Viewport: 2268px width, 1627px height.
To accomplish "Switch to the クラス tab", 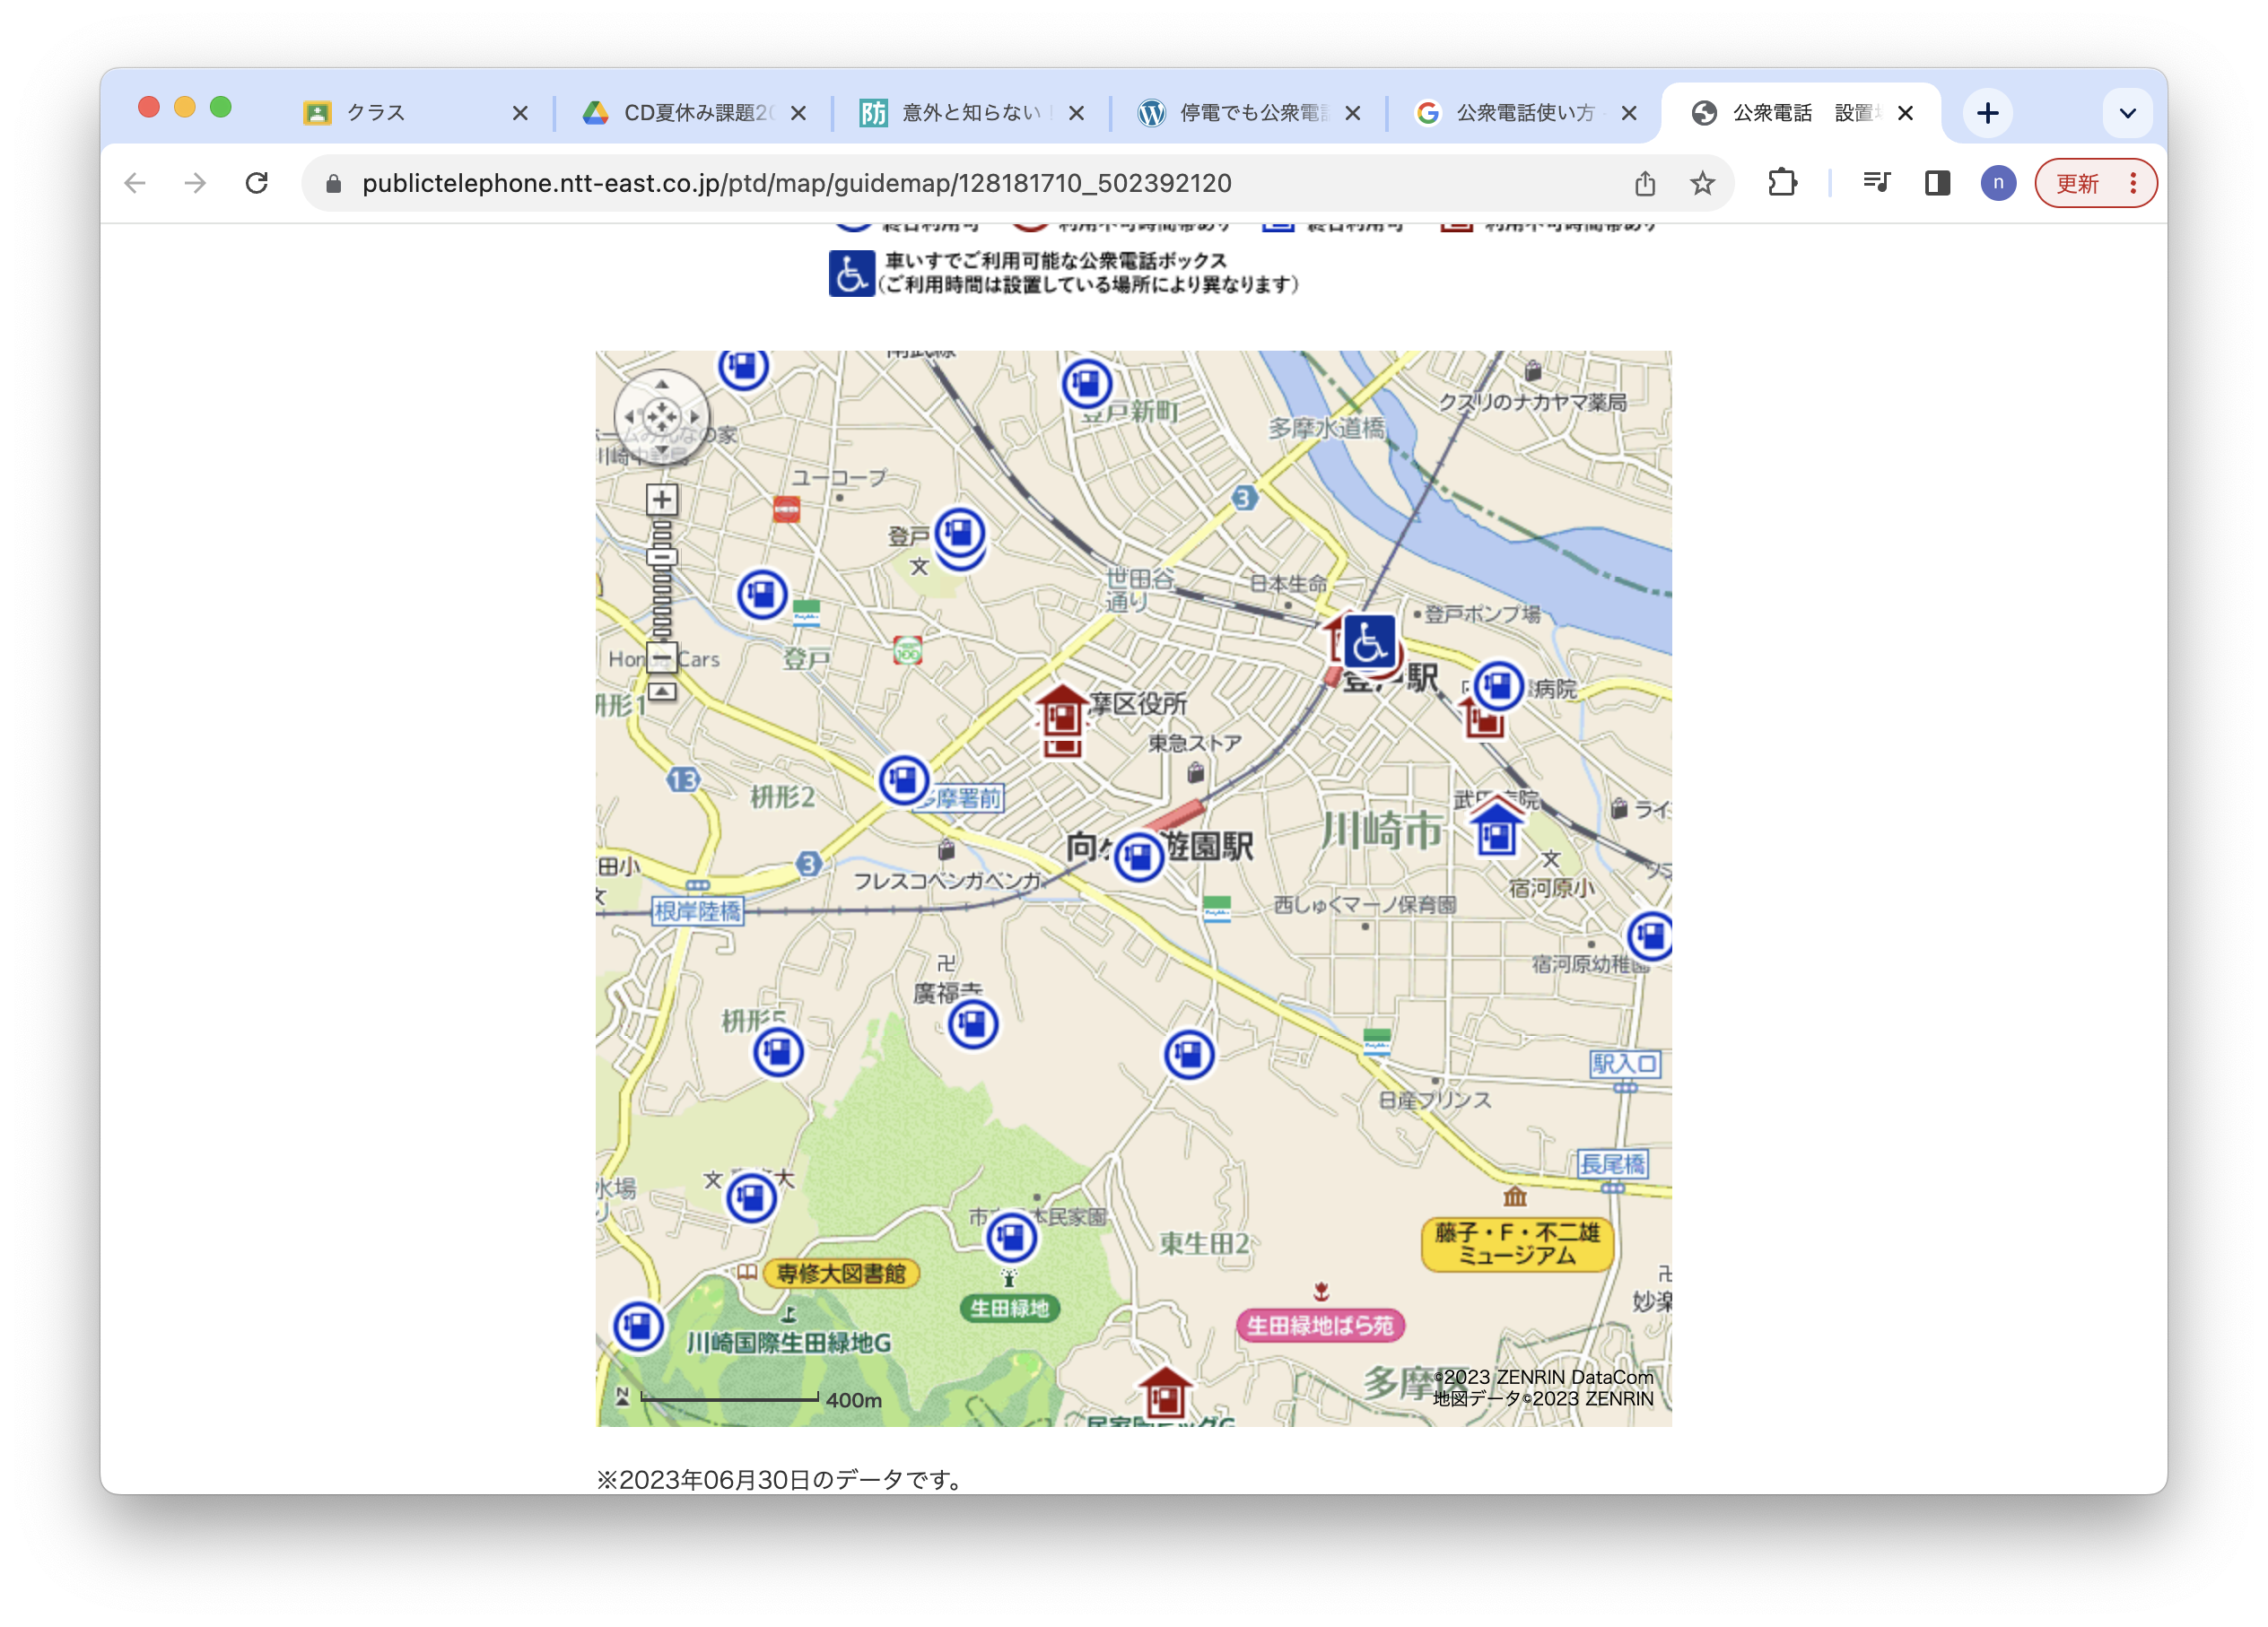I will click(x=376, y=113).
